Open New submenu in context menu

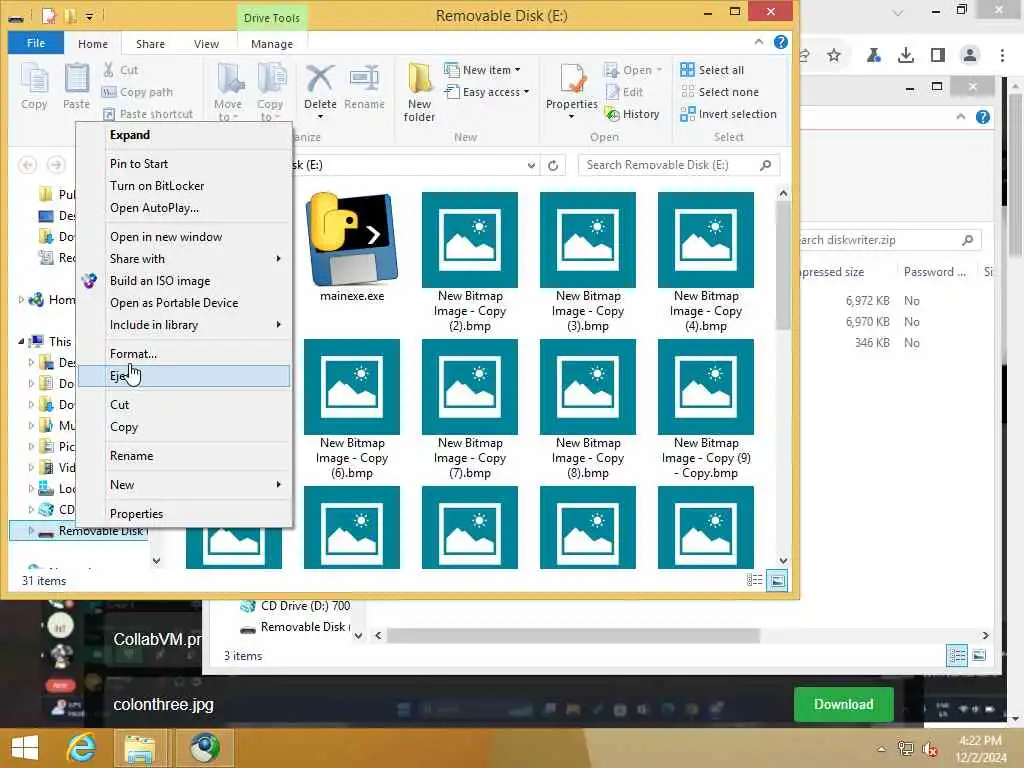184,485
